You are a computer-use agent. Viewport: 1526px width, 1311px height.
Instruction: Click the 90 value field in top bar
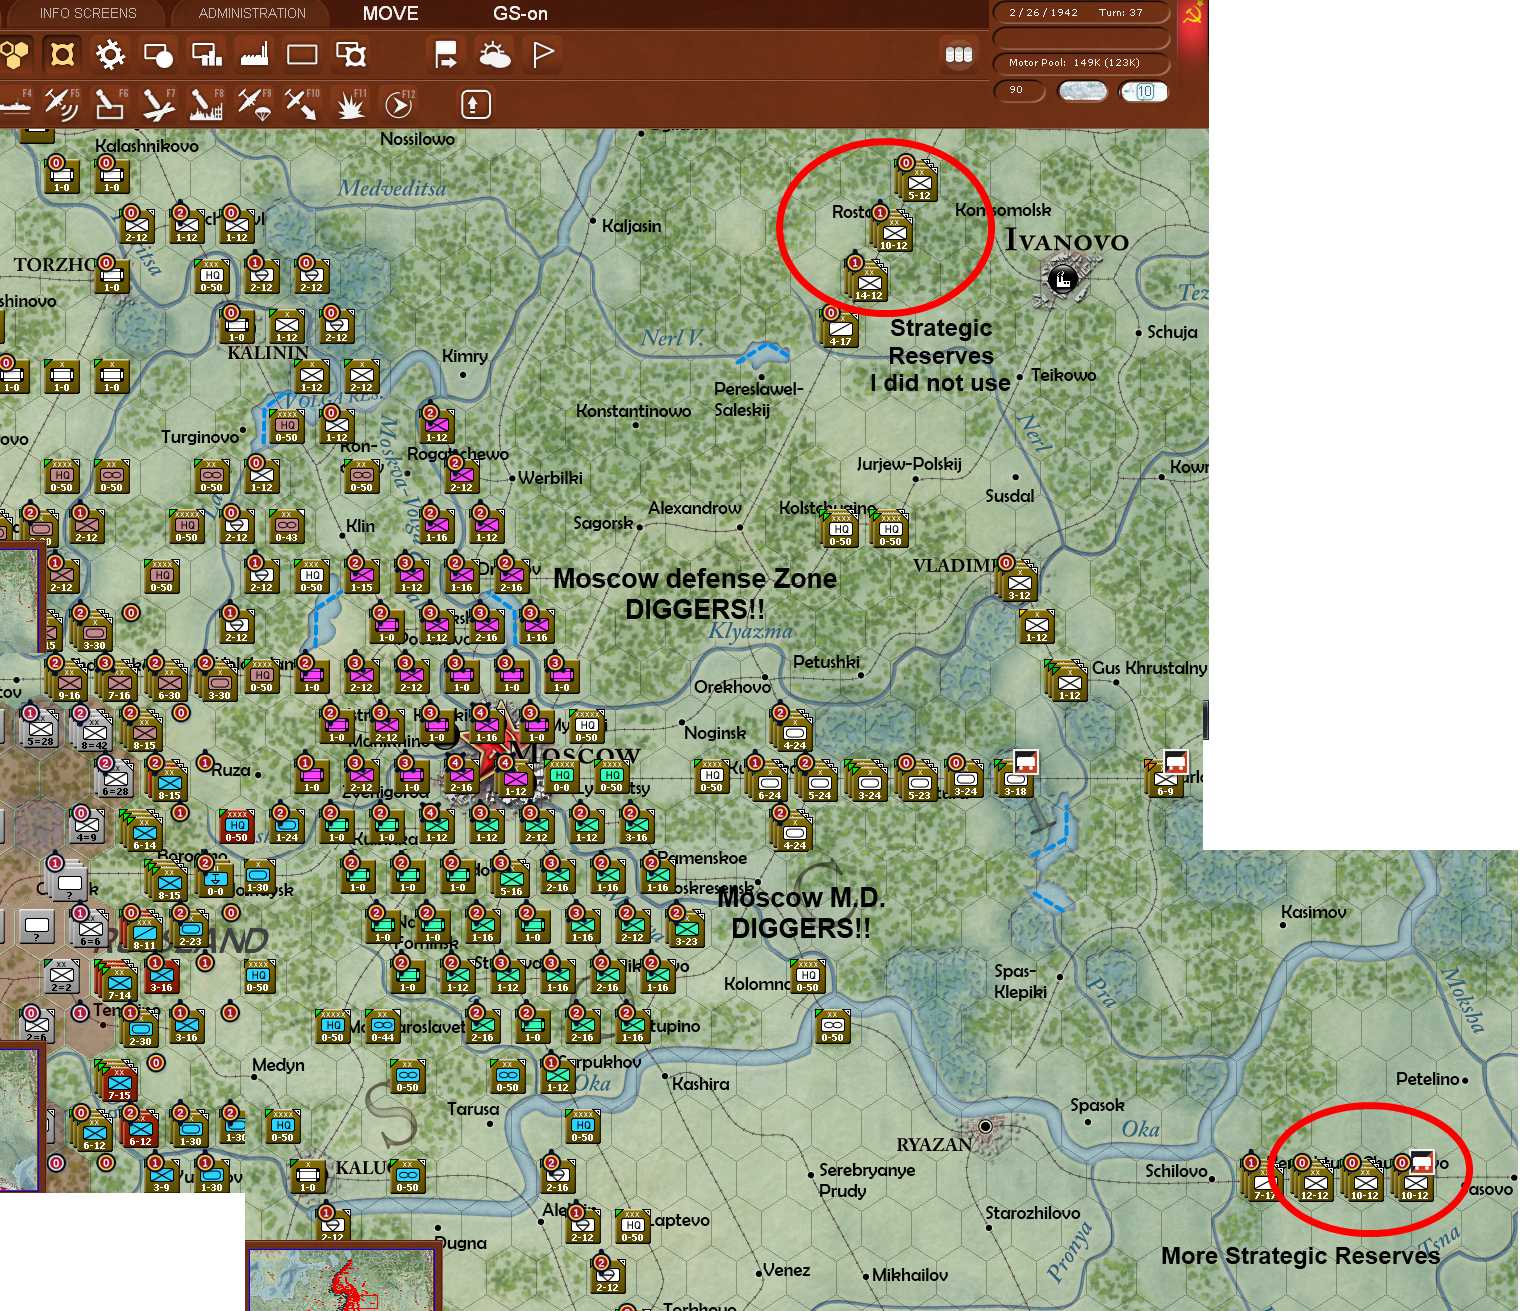(x=1019, y=90)
